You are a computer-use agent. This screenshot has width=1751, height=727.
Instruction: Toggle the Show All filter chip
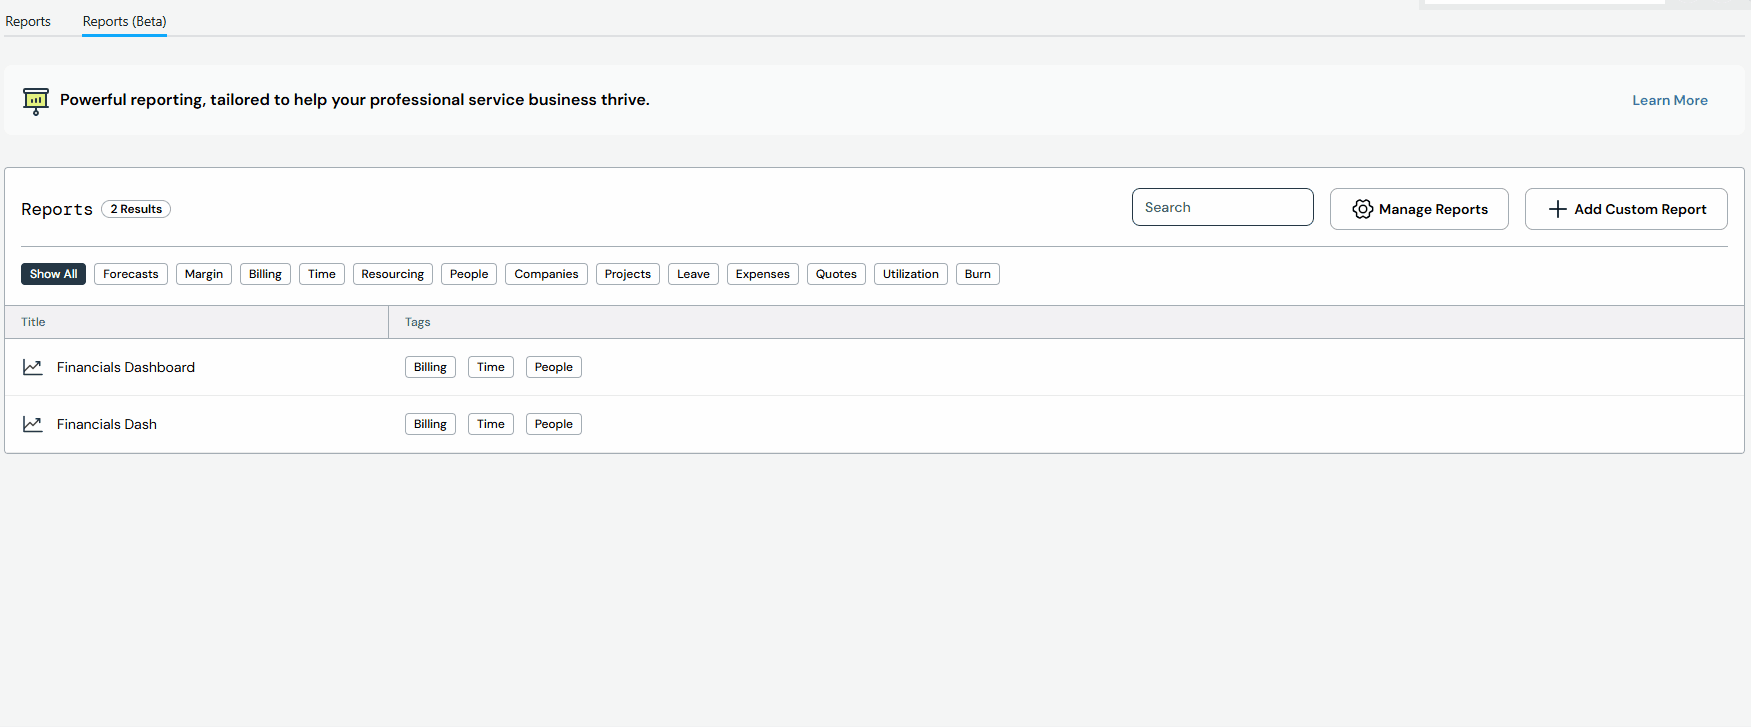(53, 274)
